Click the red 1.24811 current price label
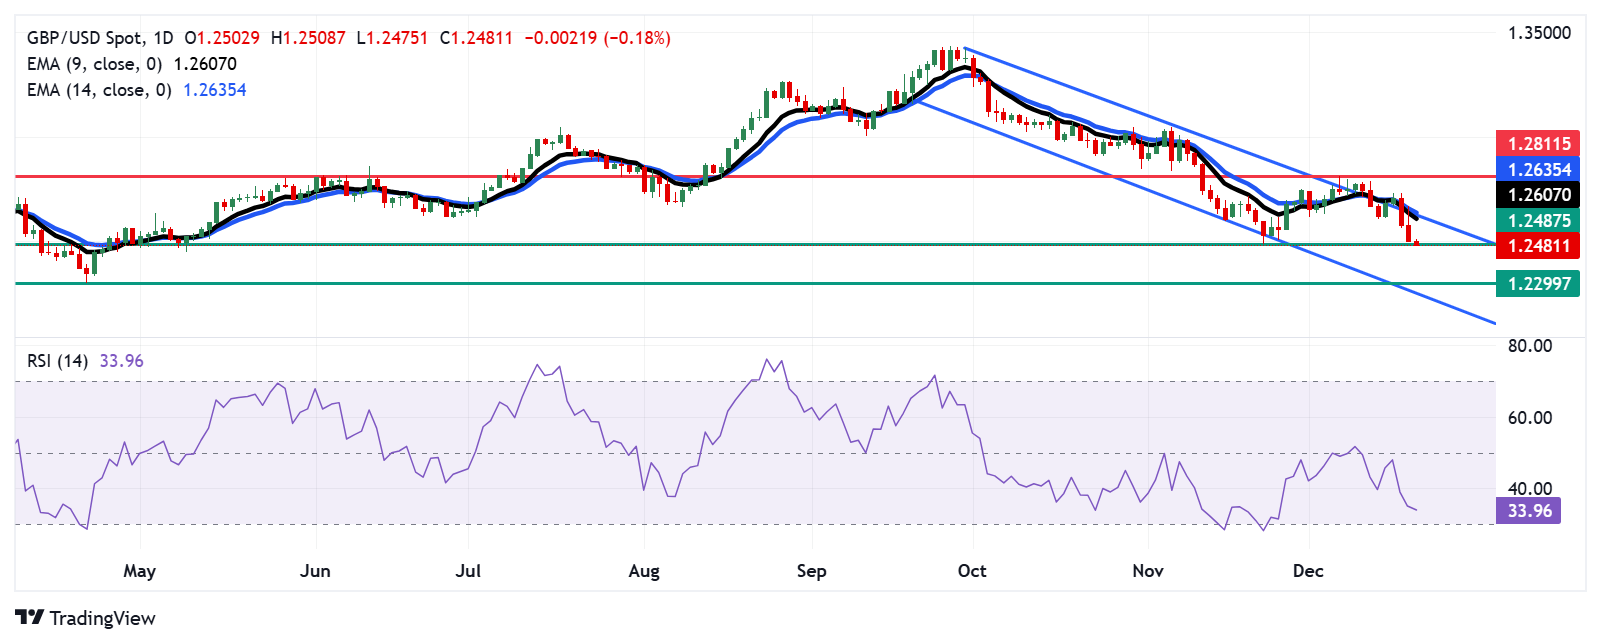Screen dimensions: 1601x644 tap(1538, 246)
